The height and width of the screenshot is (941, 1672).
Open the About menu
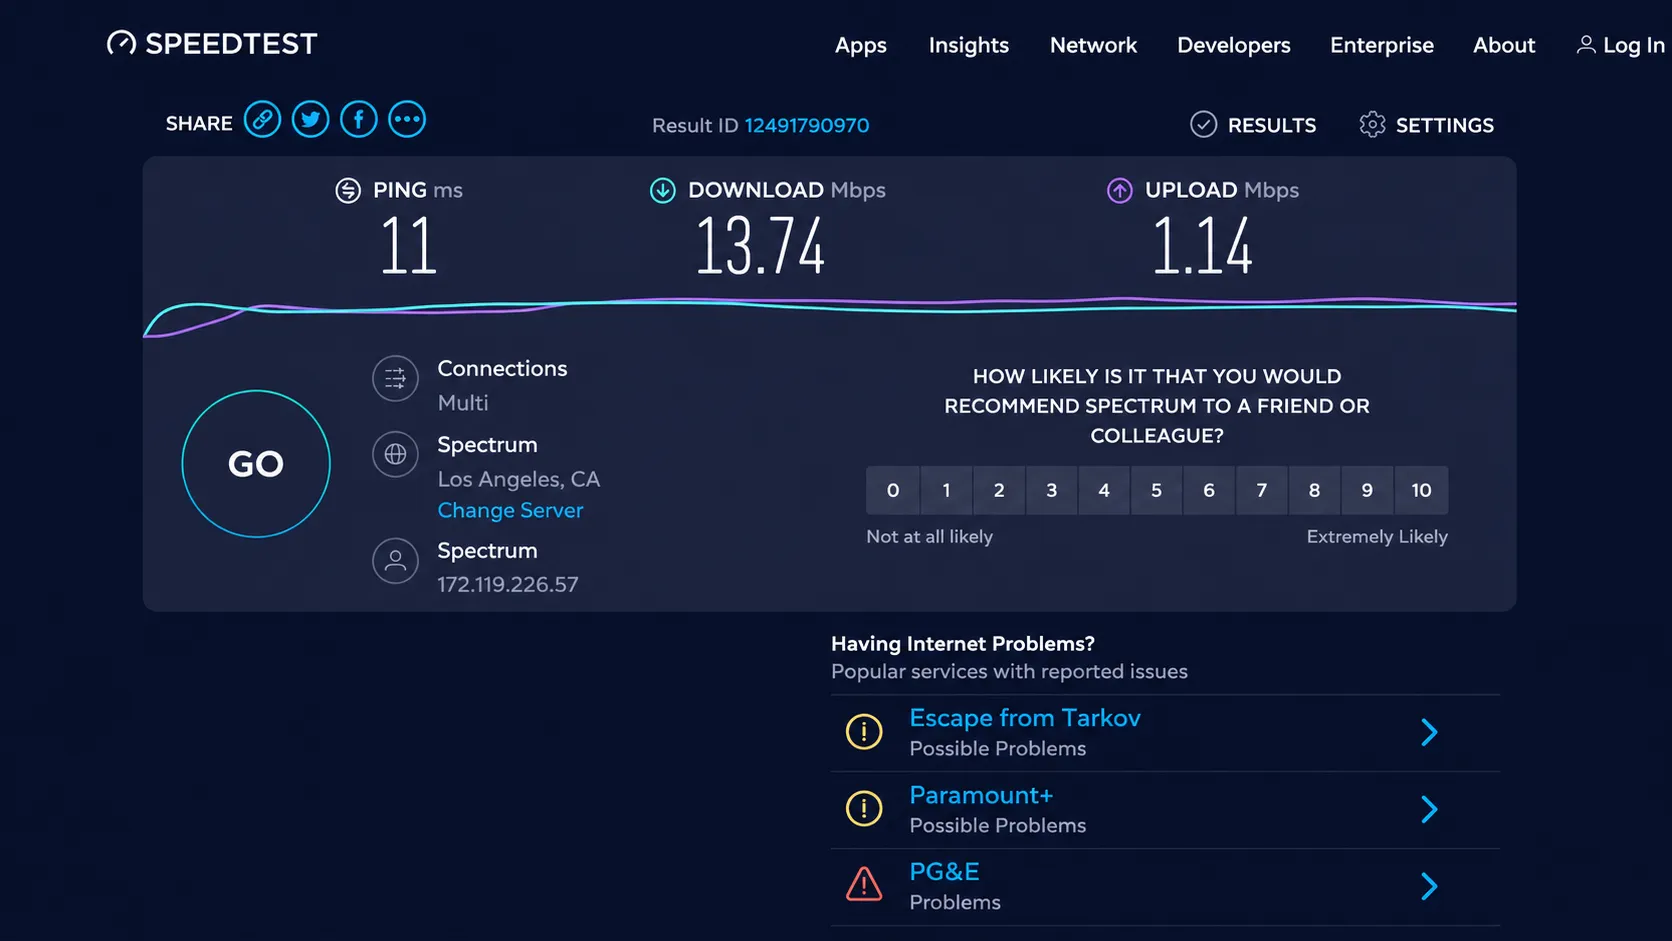[1504, 45]
